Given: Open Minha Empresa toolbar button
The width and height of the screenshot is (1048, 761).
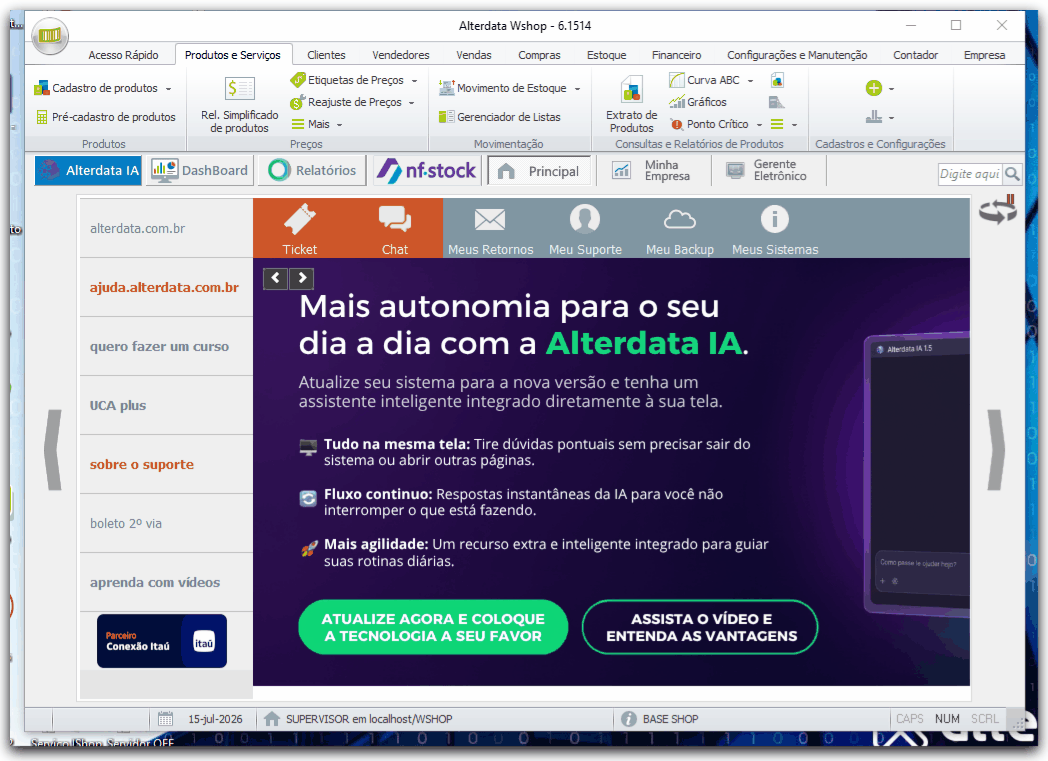Looking at the screenshot, I should (x=652, y=170).
